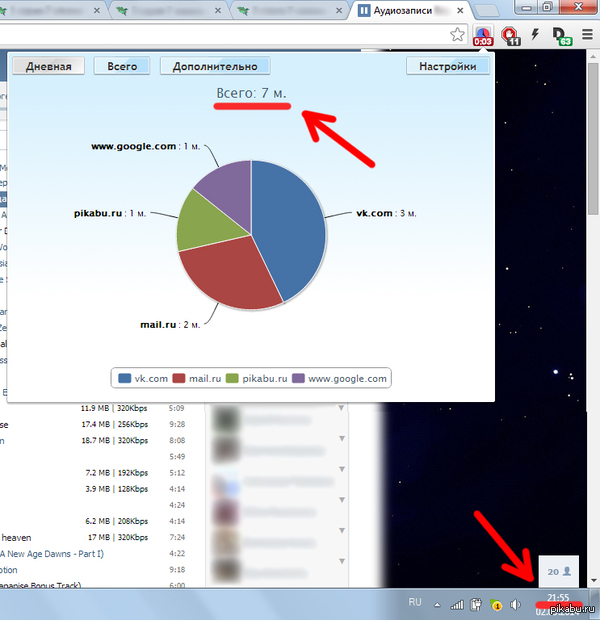Screen dimensions: 600x620
Task: Click the vertical scrollbar thumb
Action: coord(593,138)
